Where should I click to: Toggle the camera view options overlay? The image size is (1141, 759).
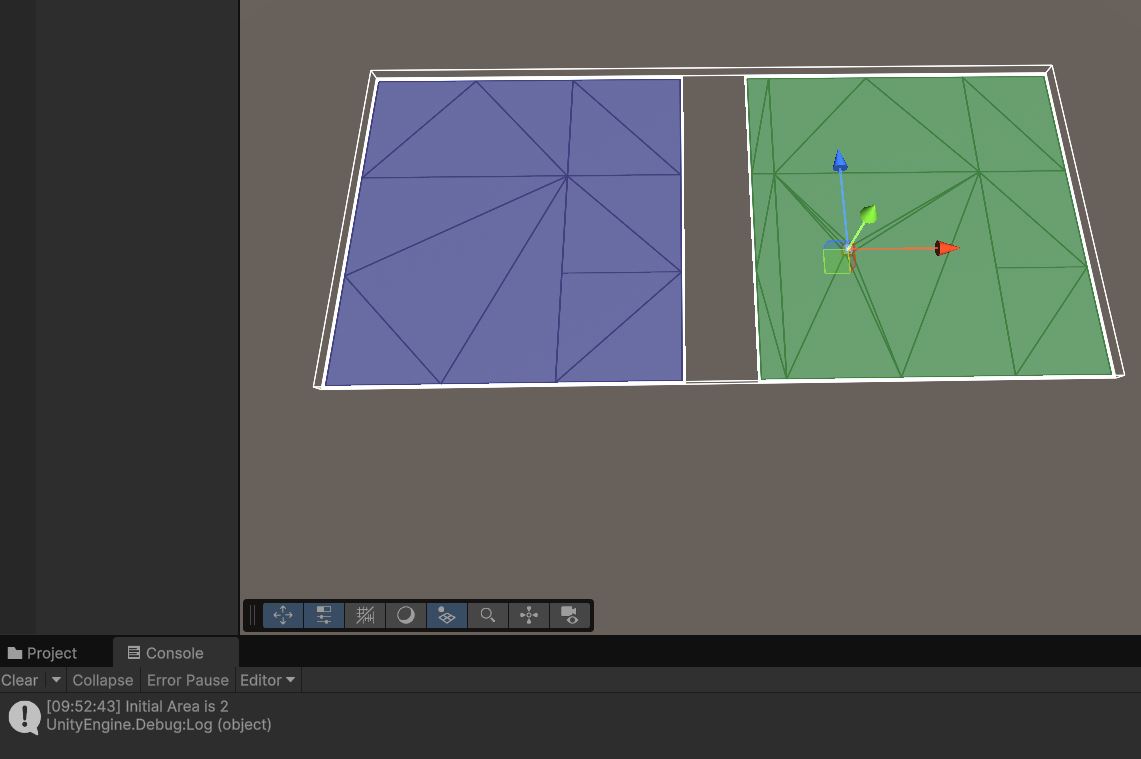pos(569,616)
